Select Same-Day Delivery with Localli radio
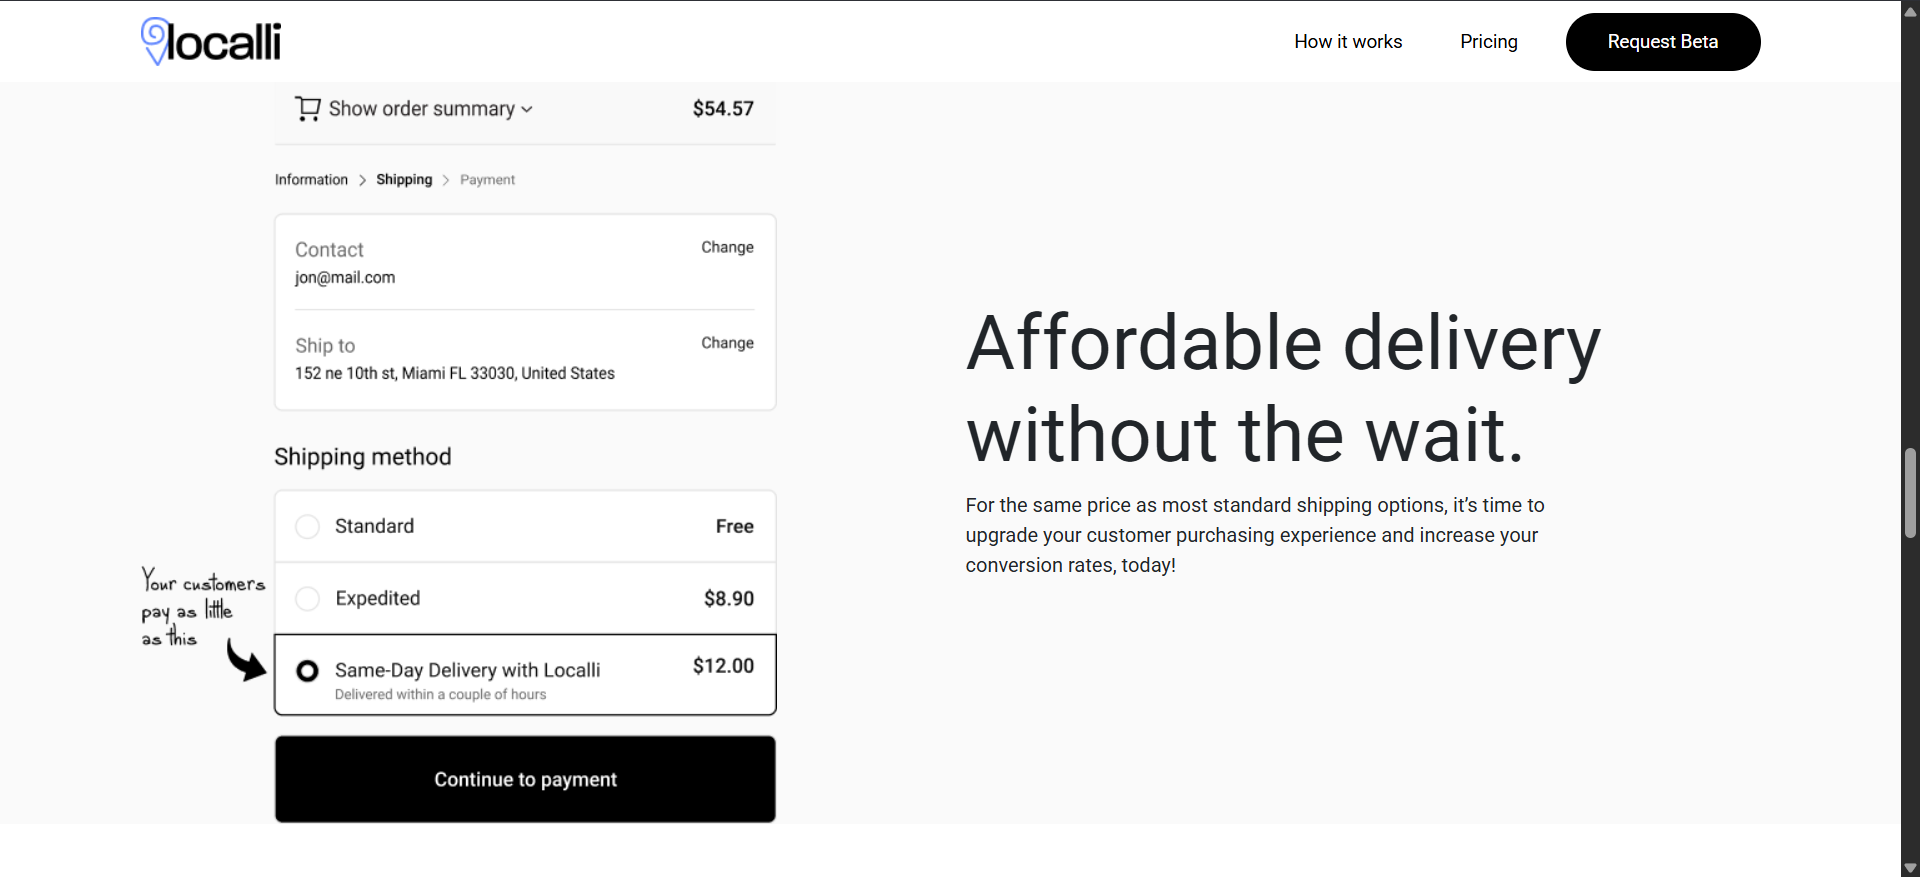Image resolution: width=1920 pixels, height=877 pixels. (308, 670)
